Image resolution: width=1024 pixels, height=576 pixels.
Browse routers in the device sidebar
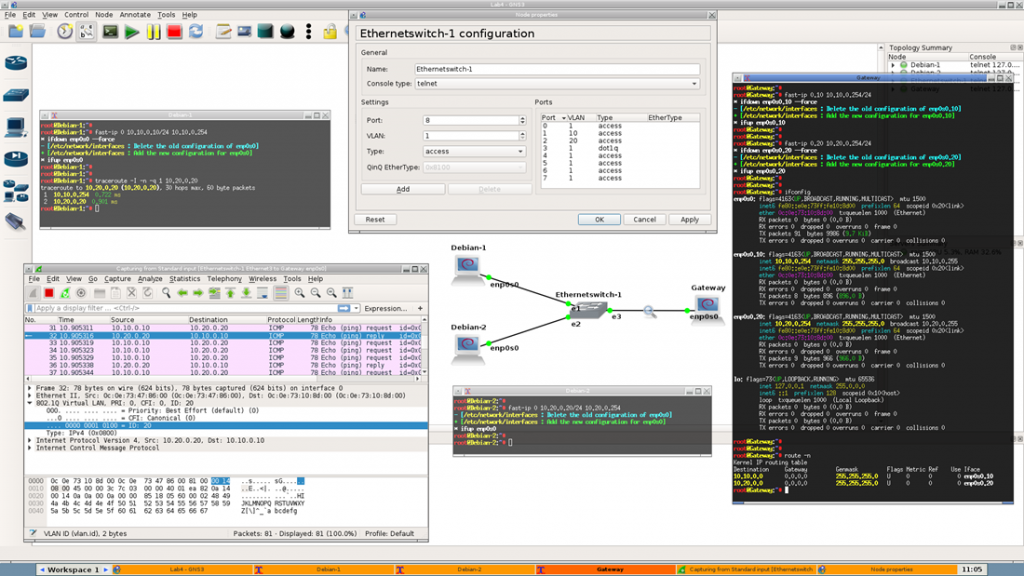pyautogui.click(x=15, y=63)
